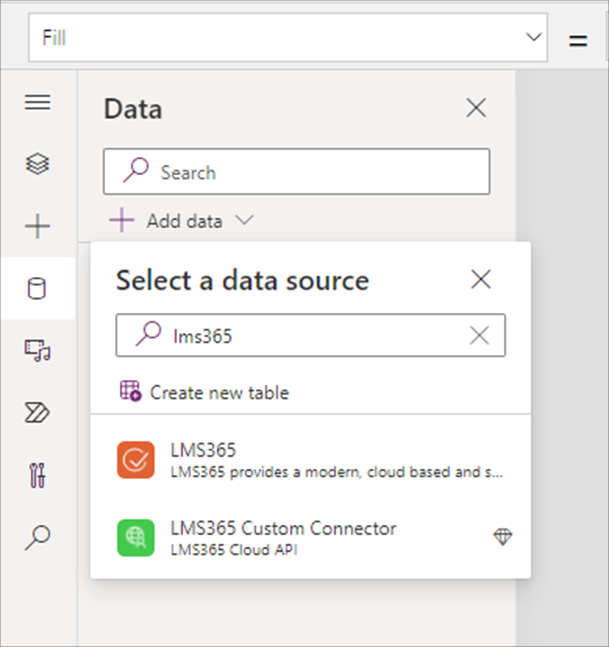Select LMS365 Custom Connector entry
Viewport: 609px width, 647px height.
[x=300, y=537]
